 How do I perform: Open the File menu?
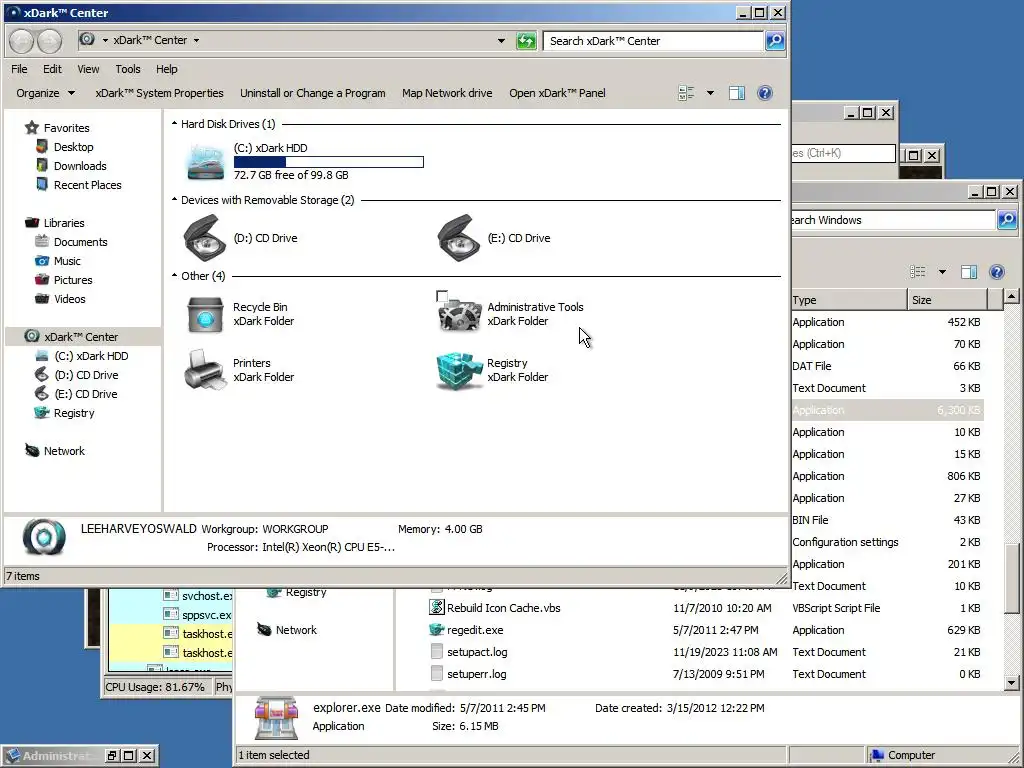tap(19, 69)
